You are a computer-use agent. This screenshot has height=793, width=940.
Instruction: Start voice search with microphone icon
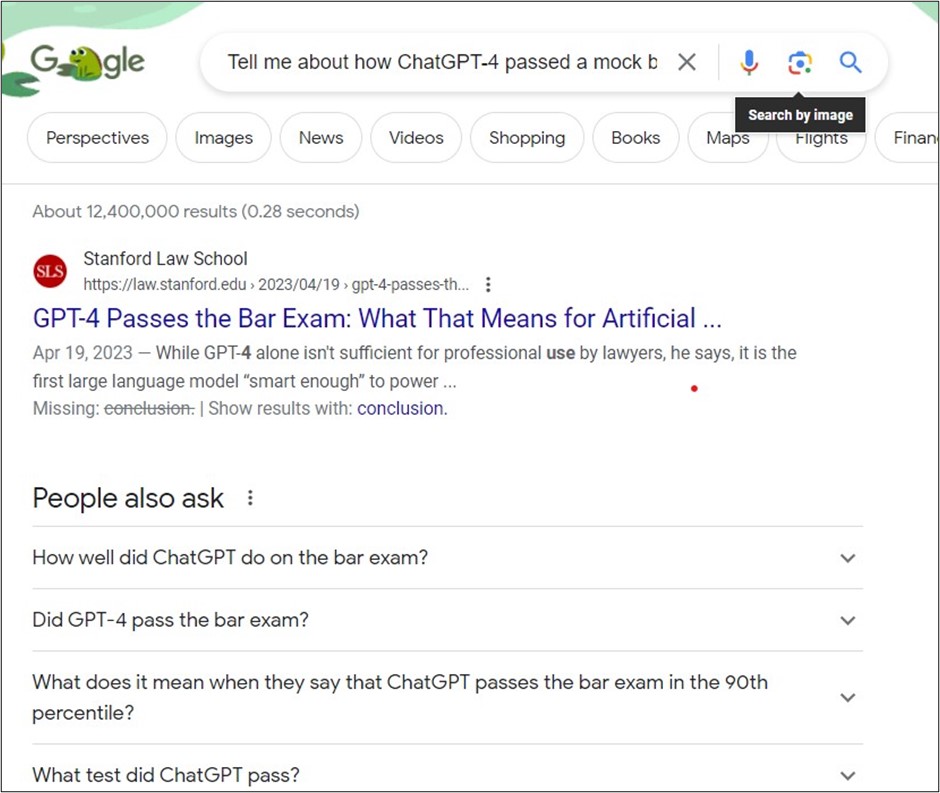pyautogui.click(x=749, y=63)
